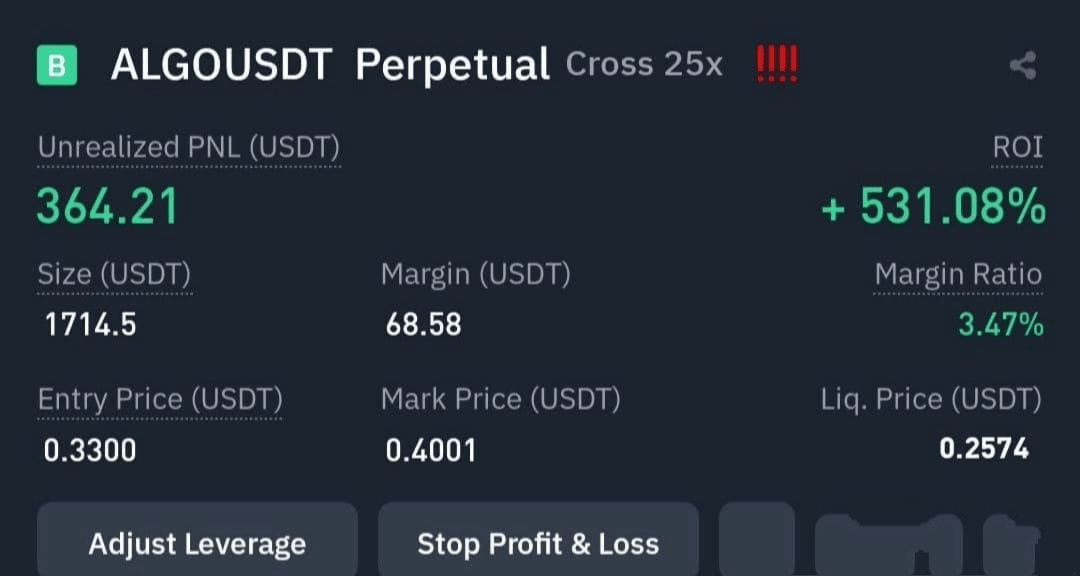The height and width of the screenshot is (576, 1080).
Task: Tap the Cross 25x margin mode label
Action: 643,65
